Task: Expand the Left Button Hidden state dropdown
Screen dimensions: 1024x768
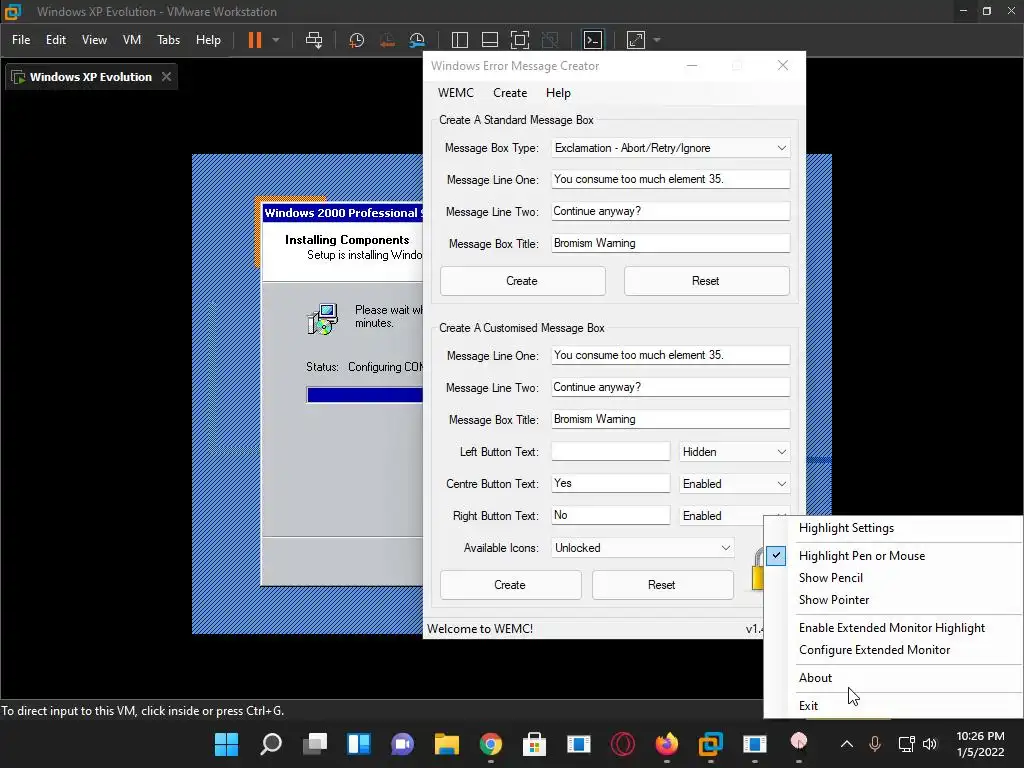Action: [x=735, y=452]
